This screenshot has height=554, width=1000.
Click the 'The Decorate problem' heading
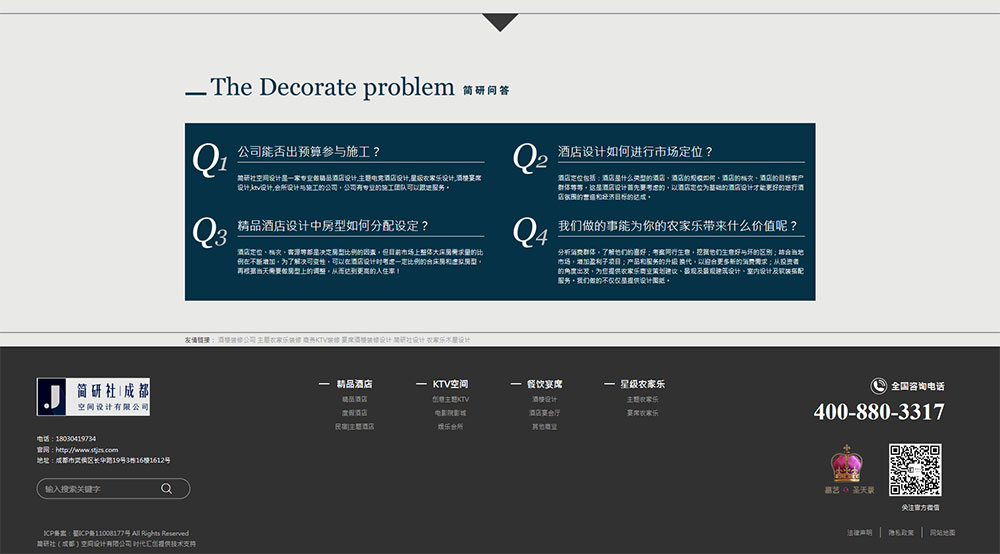click(x=332, y=87)
